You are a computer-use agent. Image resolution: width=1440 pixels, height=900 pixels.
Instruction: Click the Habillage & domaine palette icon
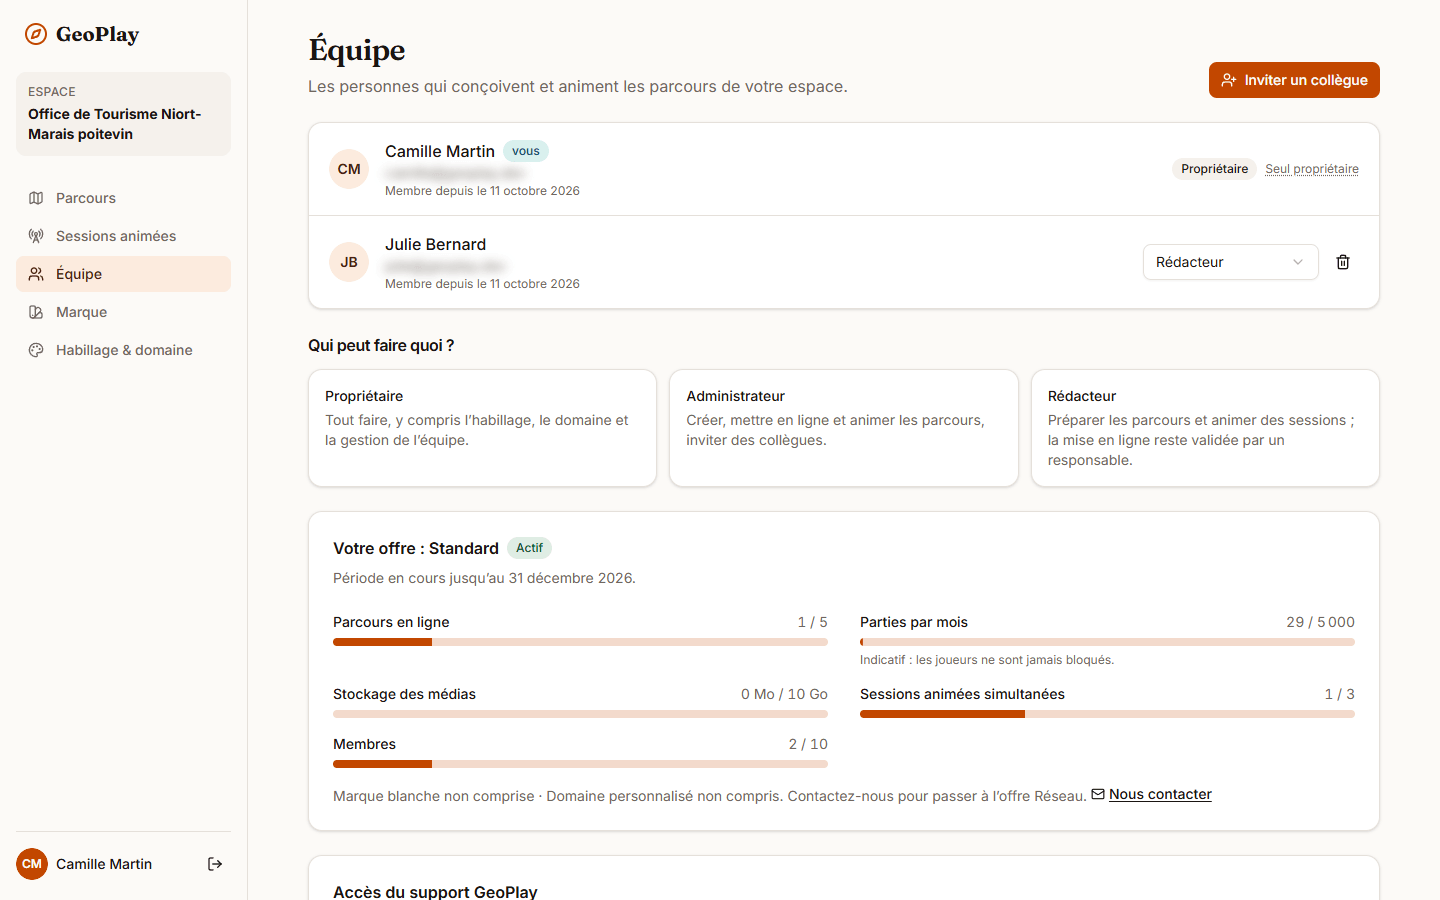[x=36, y=350]
